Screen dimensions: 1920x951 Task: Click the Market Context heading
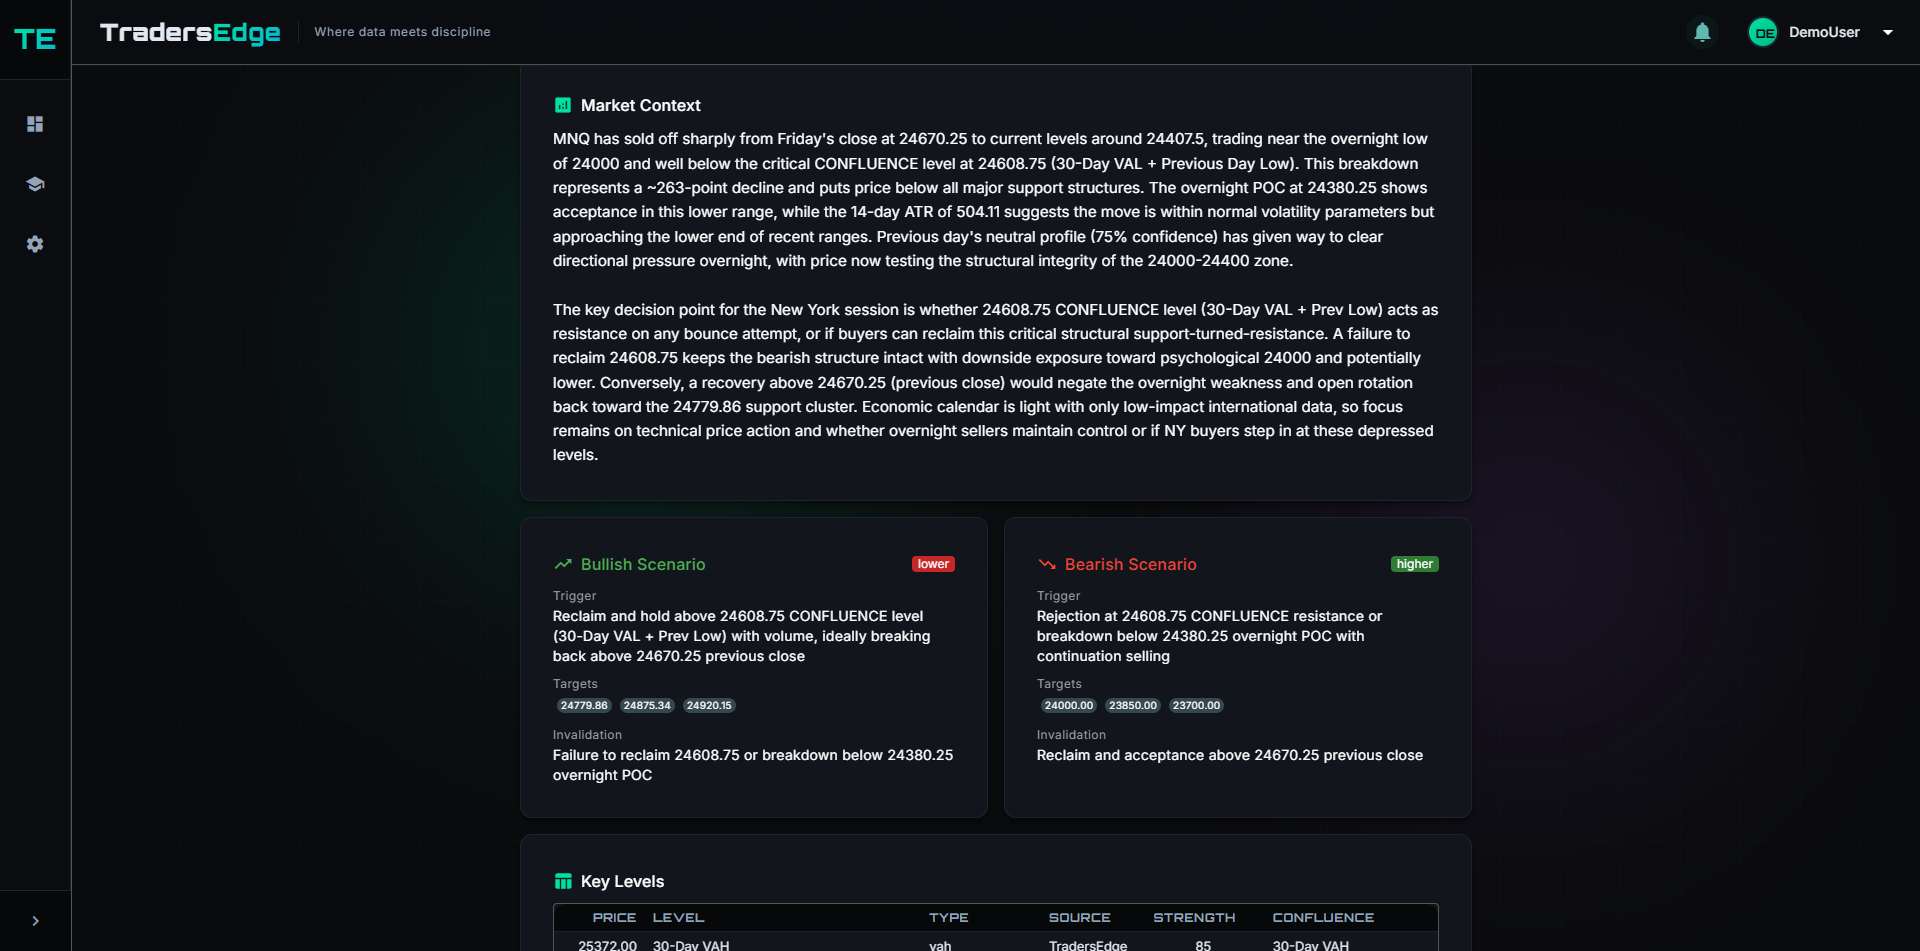[x=640, y=105]
